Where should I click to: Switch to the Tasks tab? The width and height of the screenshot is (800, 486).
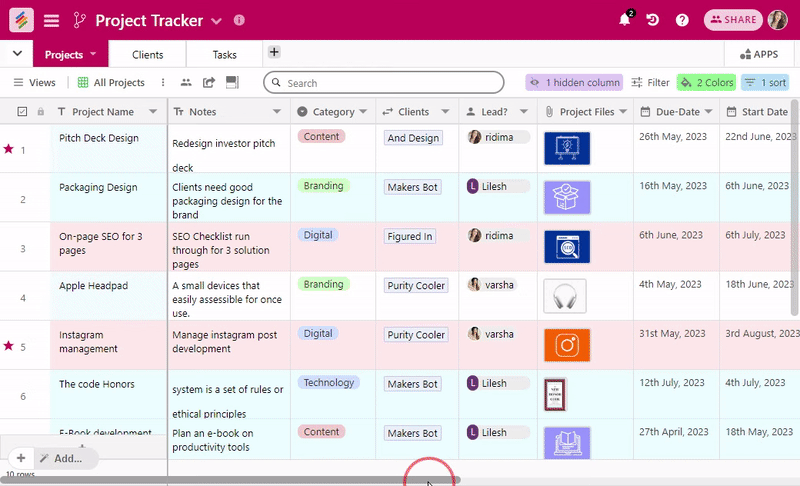coord(224,55)
